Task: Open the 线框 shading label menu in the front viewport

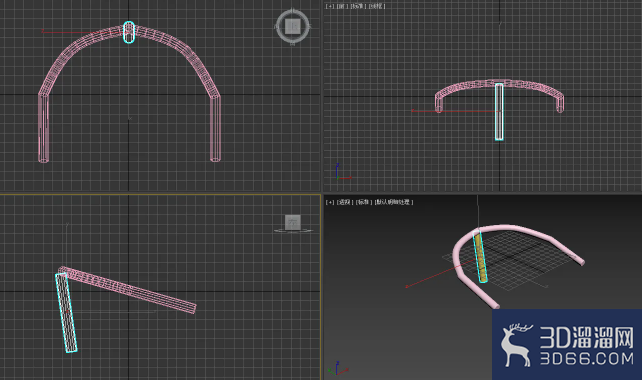Action: (x=377, y=6)
